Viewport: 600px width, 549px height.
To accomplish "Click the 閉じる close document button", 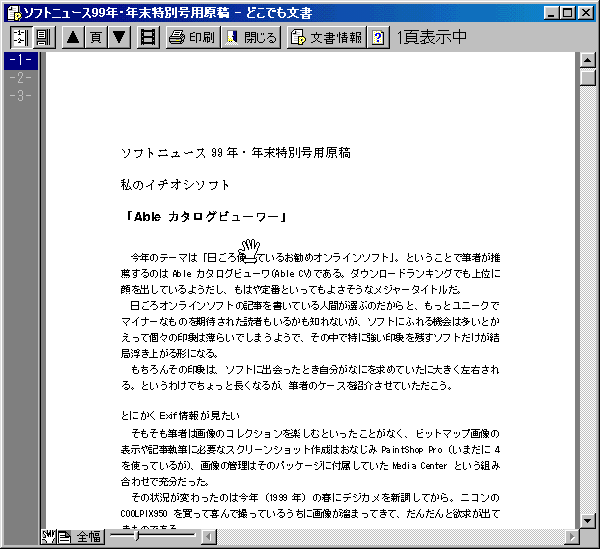I will pyautogui.click(x=251, y=37).
